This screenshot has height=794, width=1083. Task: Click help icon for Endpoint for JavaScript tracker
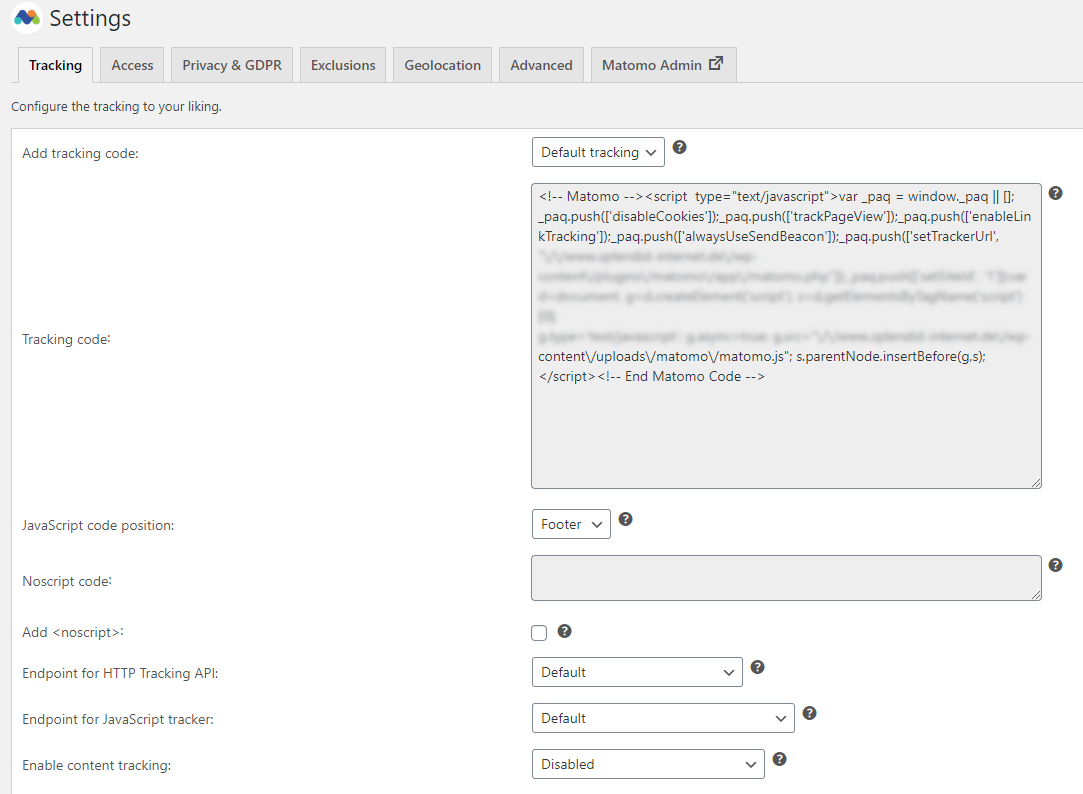click(x=810, y=713)
